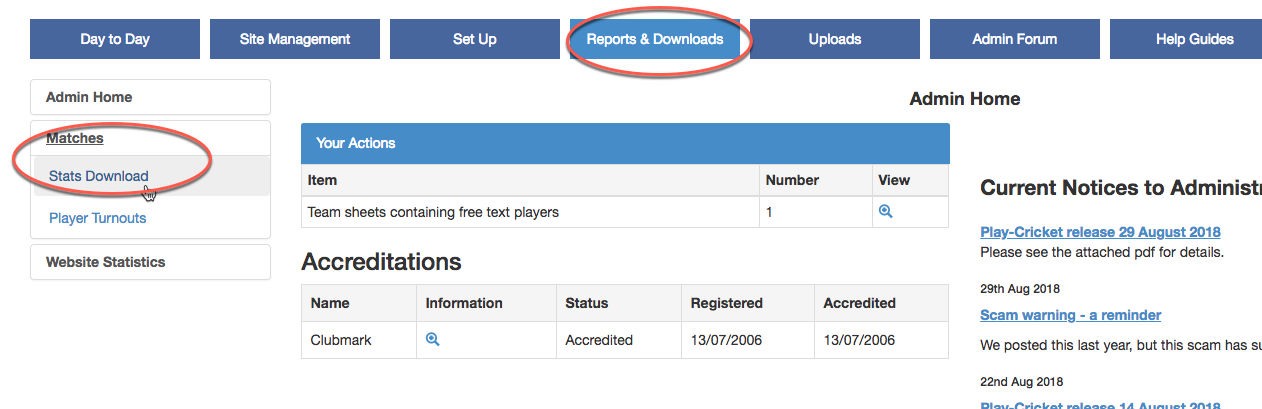
Task: Click the Accreditations heading
Action: [x=381, y=262]
